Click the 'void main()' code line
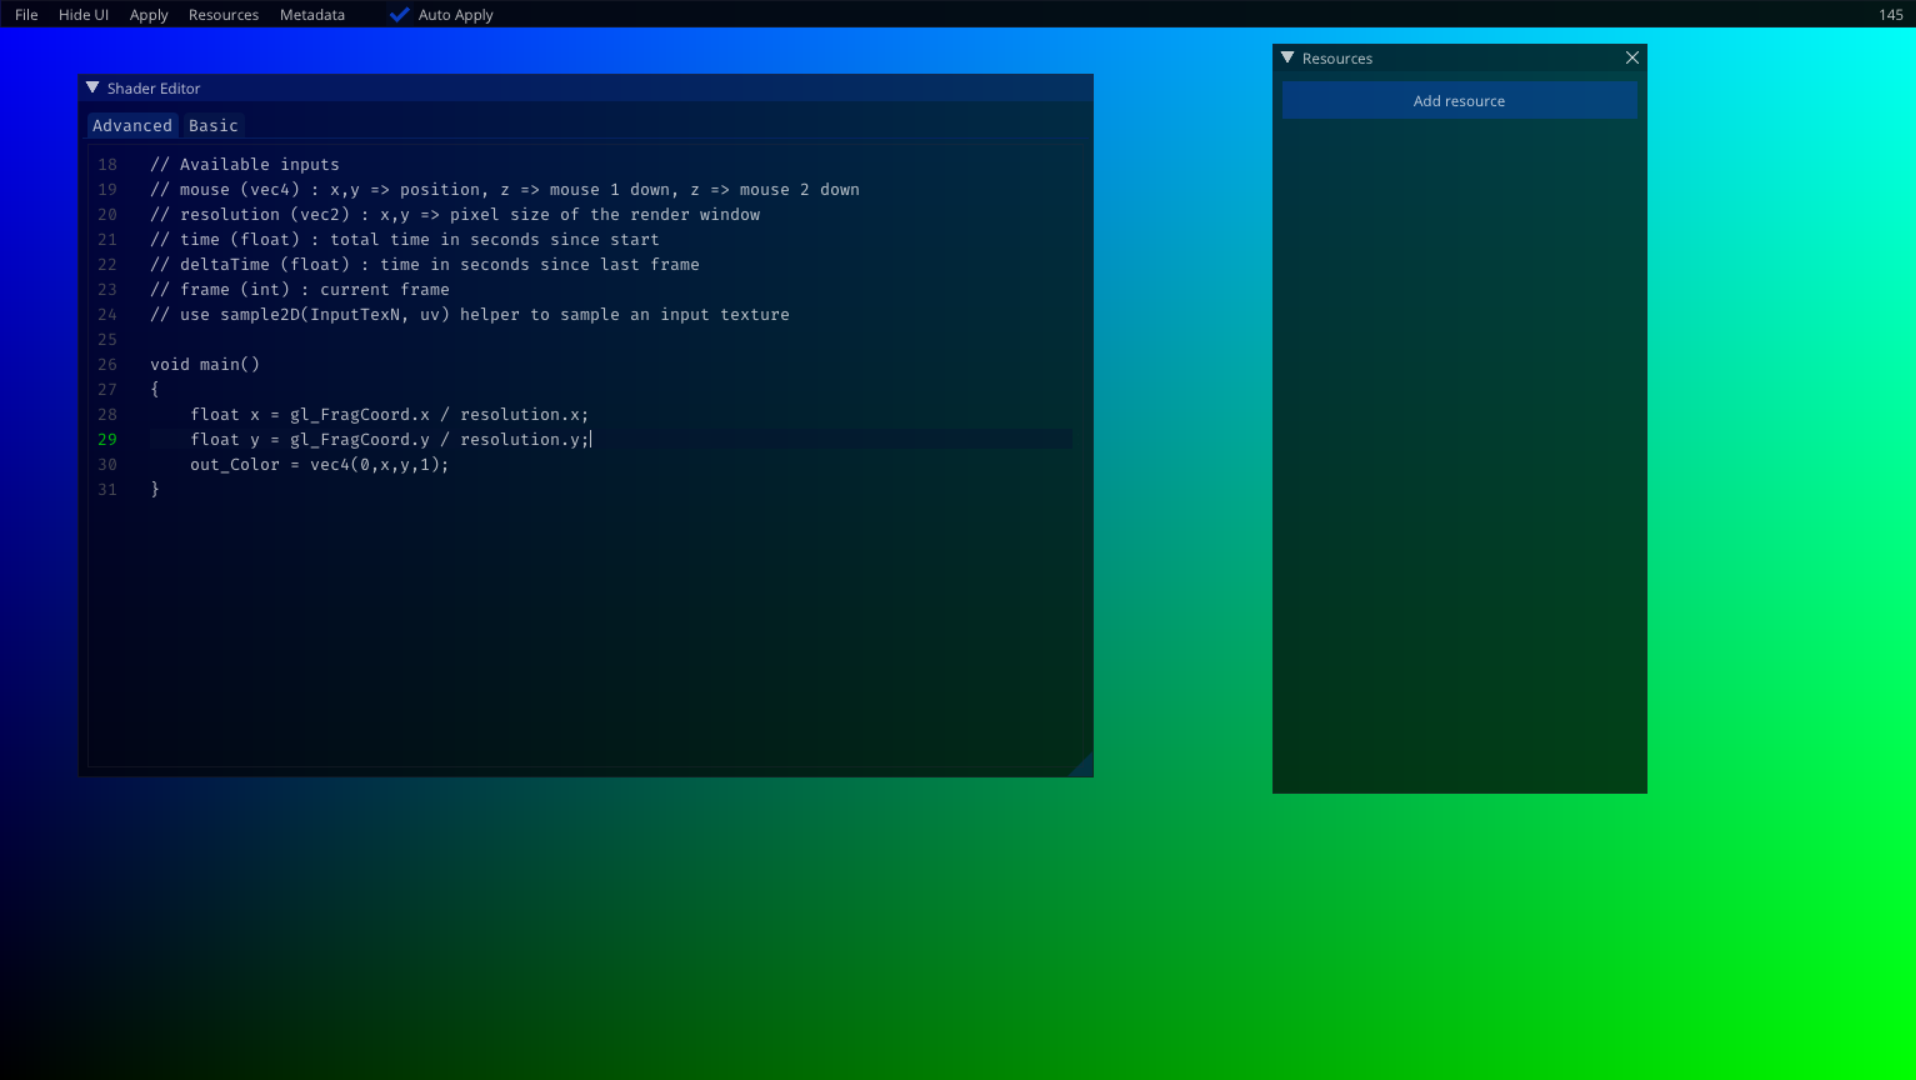The height and width of the screenshot is (1080, 1916). click(x=205, y=364)
